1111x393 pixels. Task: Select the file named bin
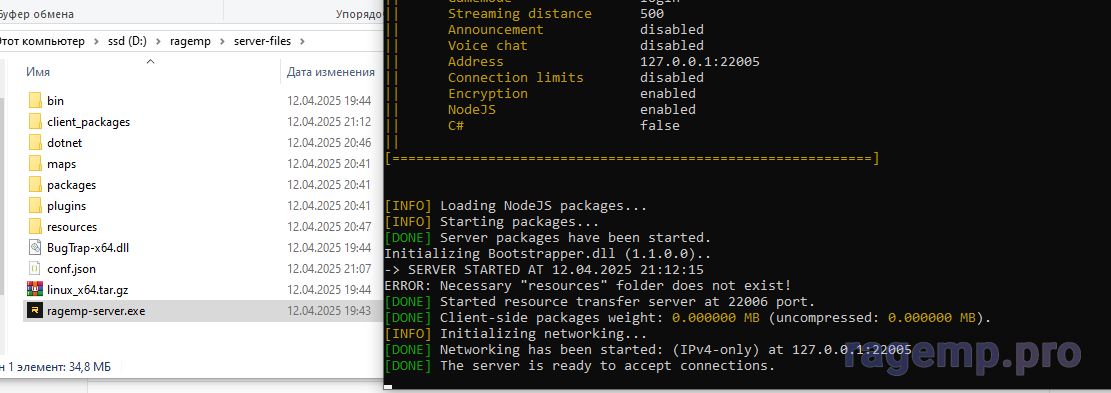tap(55, 101)
